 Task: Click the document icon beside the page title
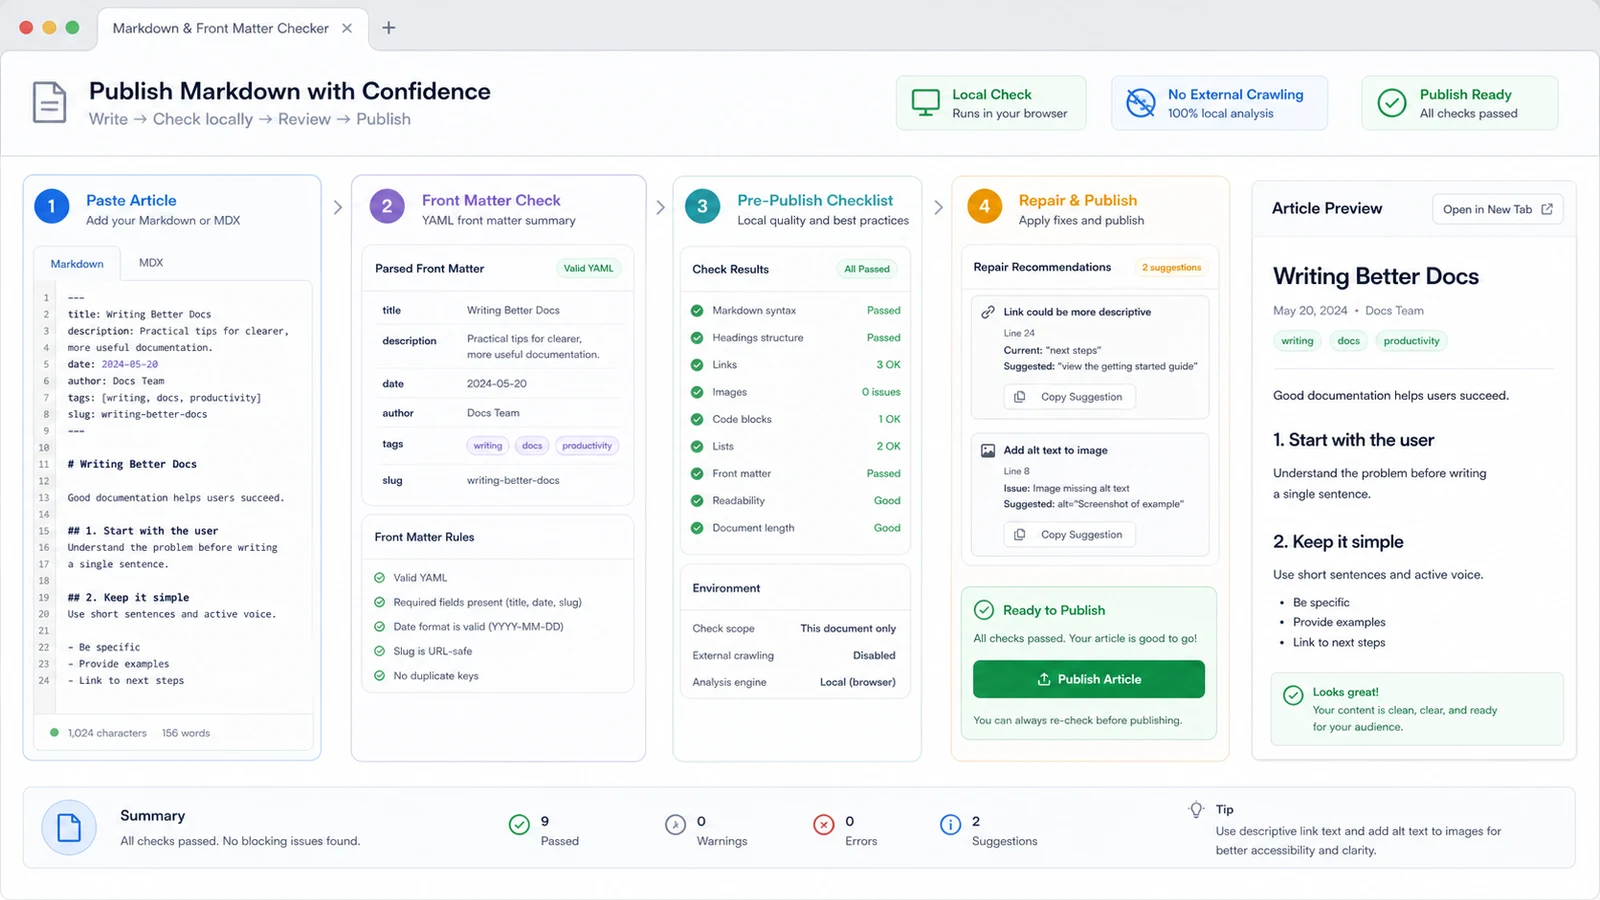click(50, 103)
